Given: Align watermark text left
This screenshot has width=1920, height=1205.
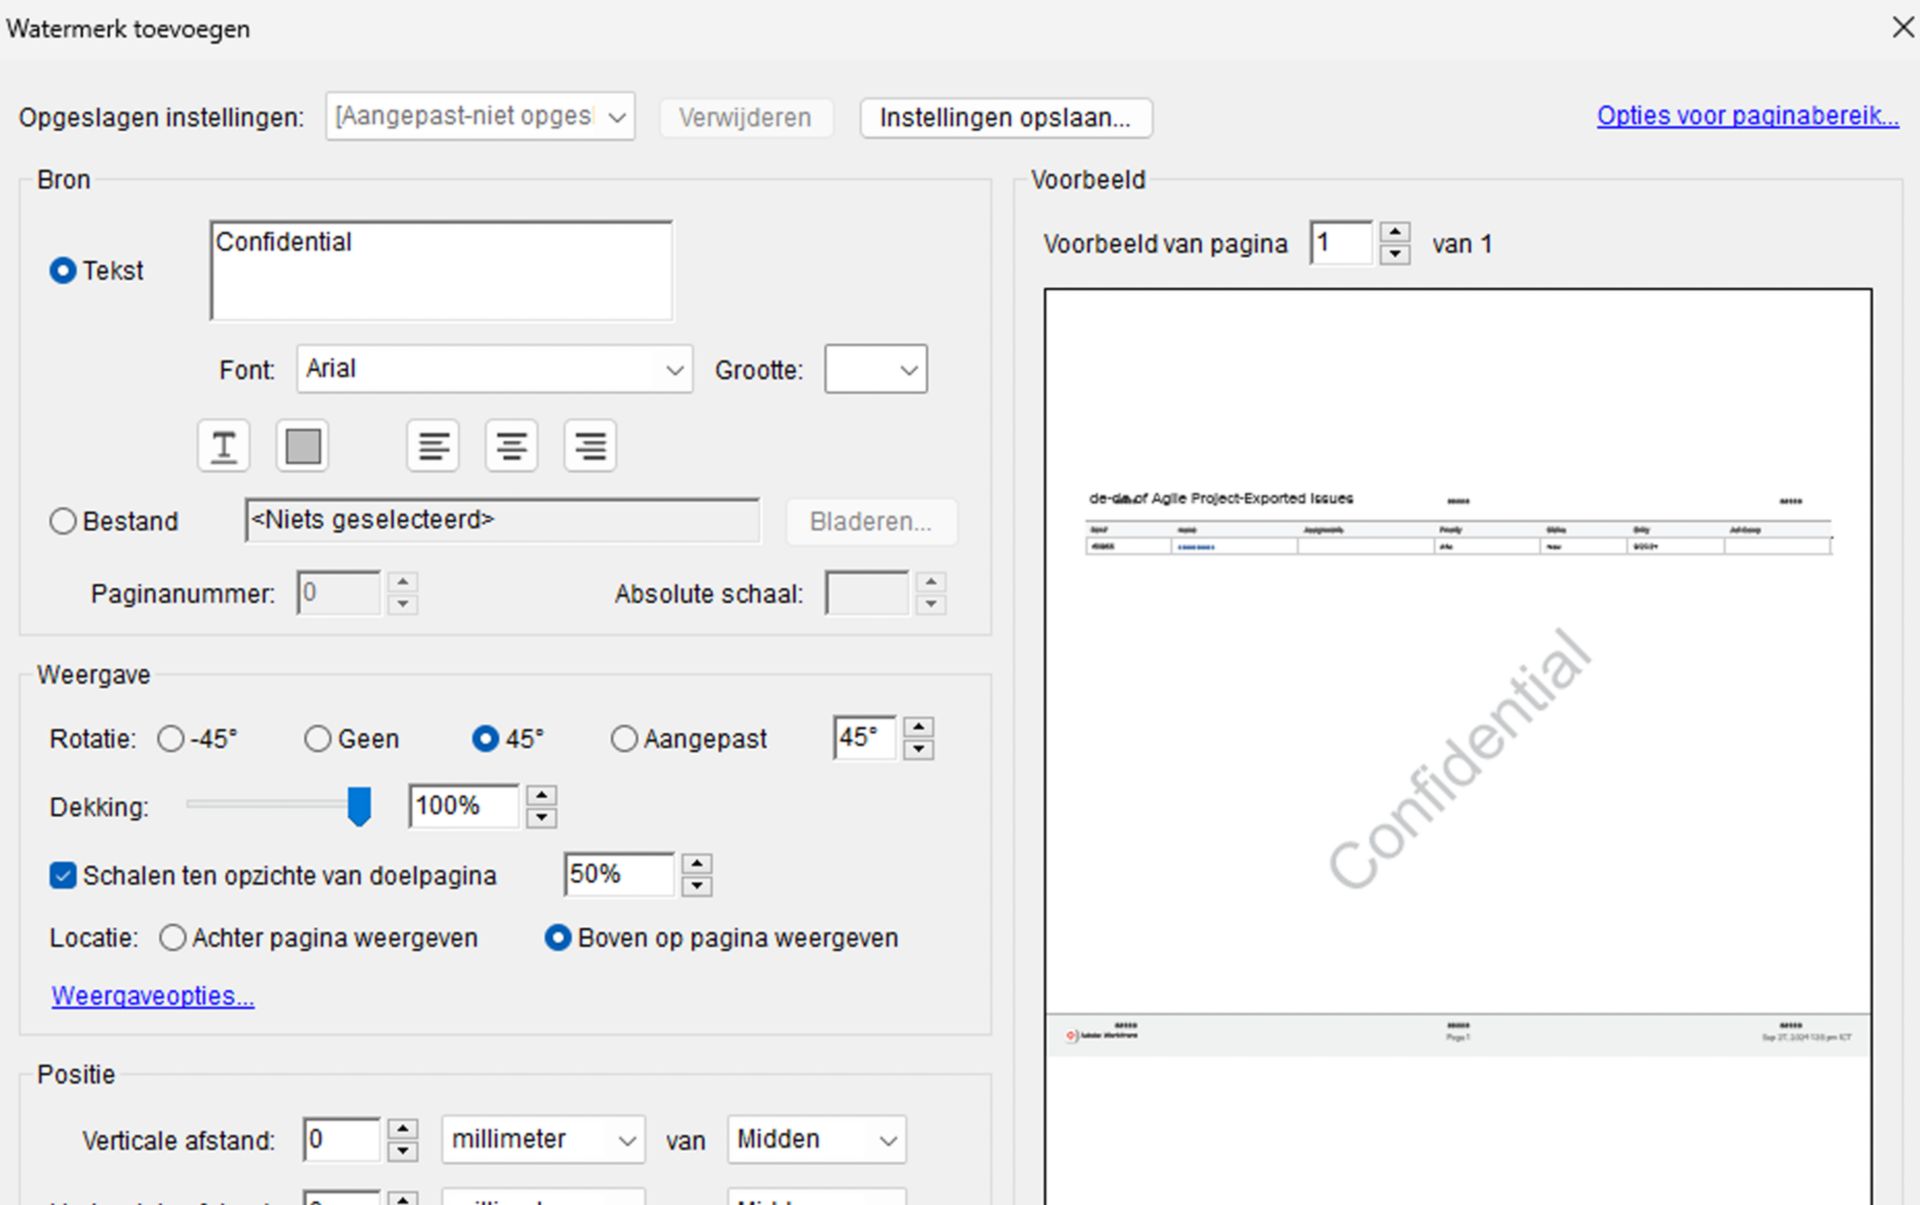Looking at the screenshot, I should [x=433, y=446].
